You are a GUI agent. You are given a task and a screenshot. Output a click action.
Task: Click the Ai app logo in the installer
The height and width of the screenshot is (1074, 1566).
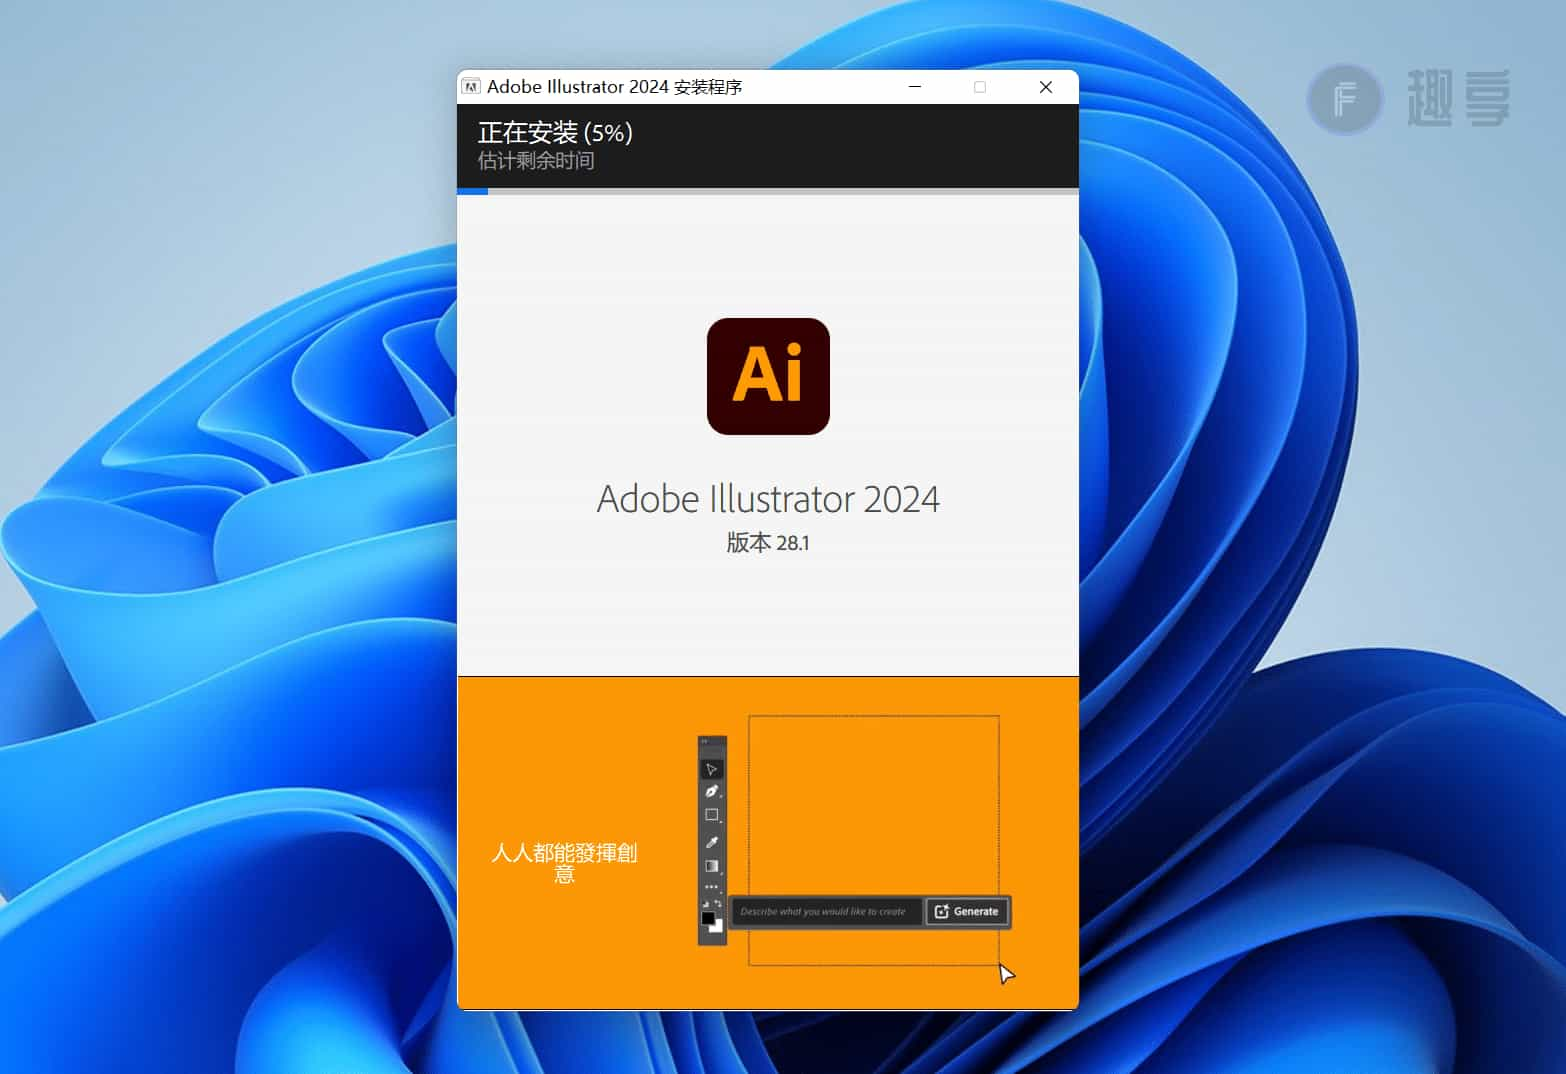[768, 376]
